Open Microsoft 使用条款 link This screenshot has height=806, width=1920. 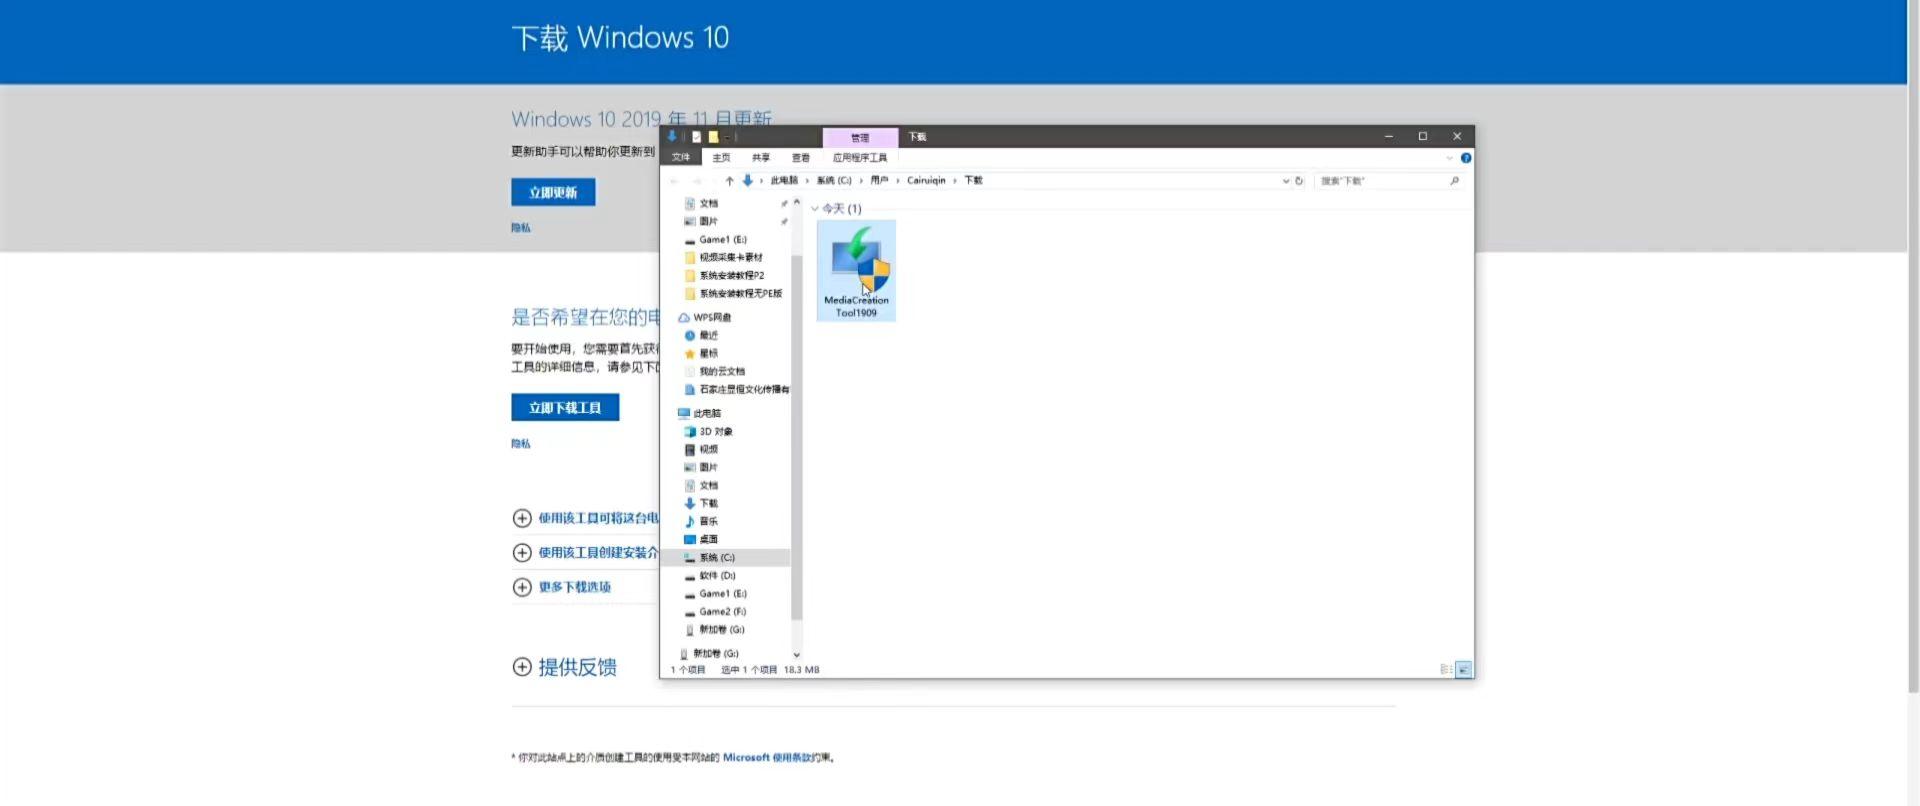pos(767,757)
